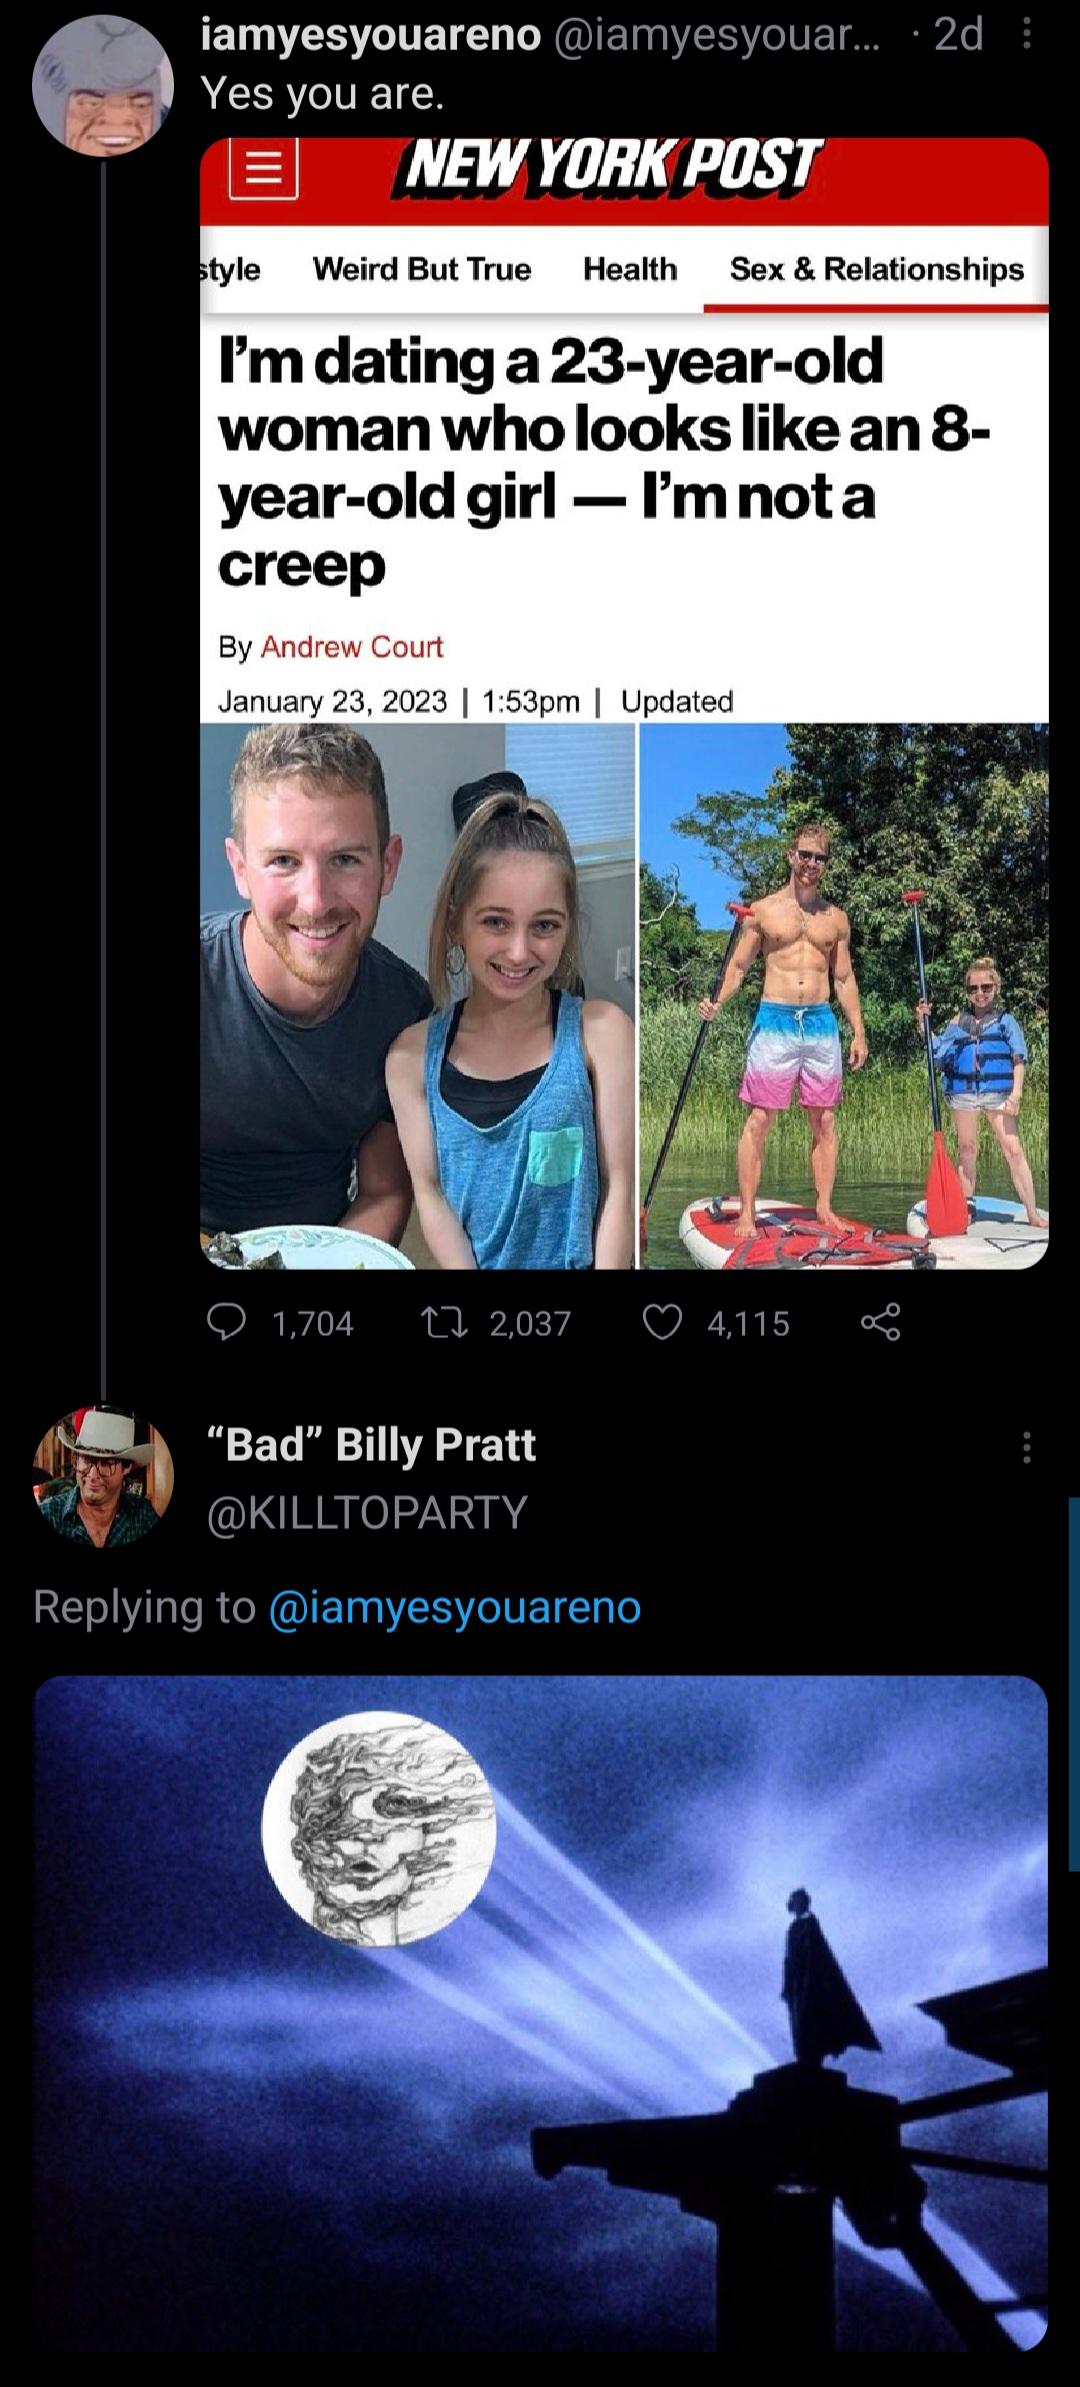Tap the "Bad" Billy Pratt display name
1080x2387 pixels.
pos(371,1445)
